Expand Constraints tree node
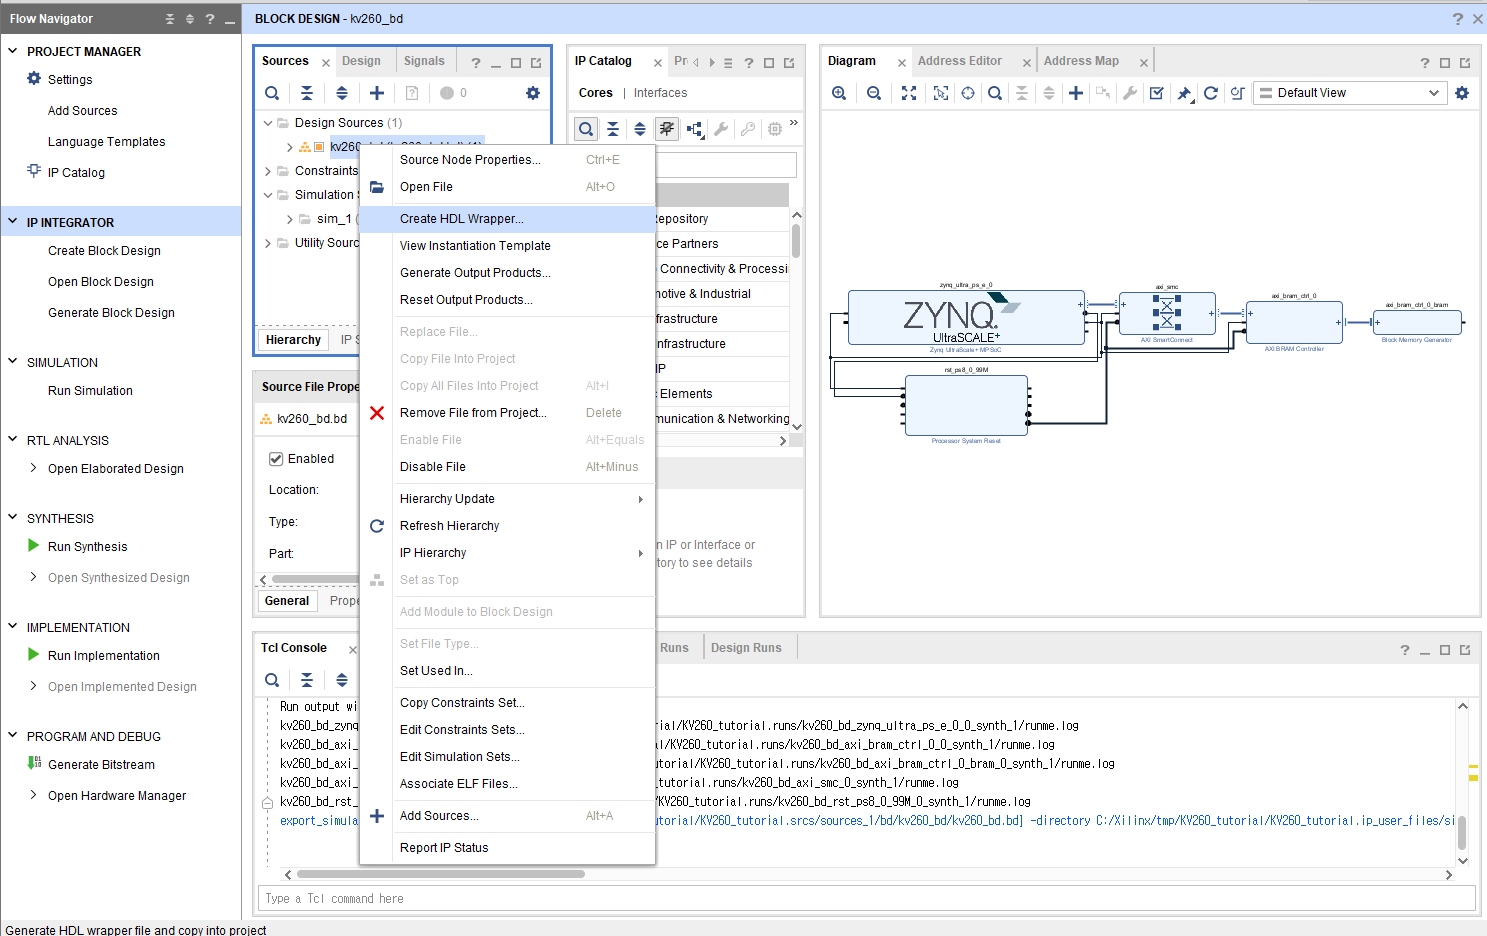 pyautogui.click(x=268, y=171)
